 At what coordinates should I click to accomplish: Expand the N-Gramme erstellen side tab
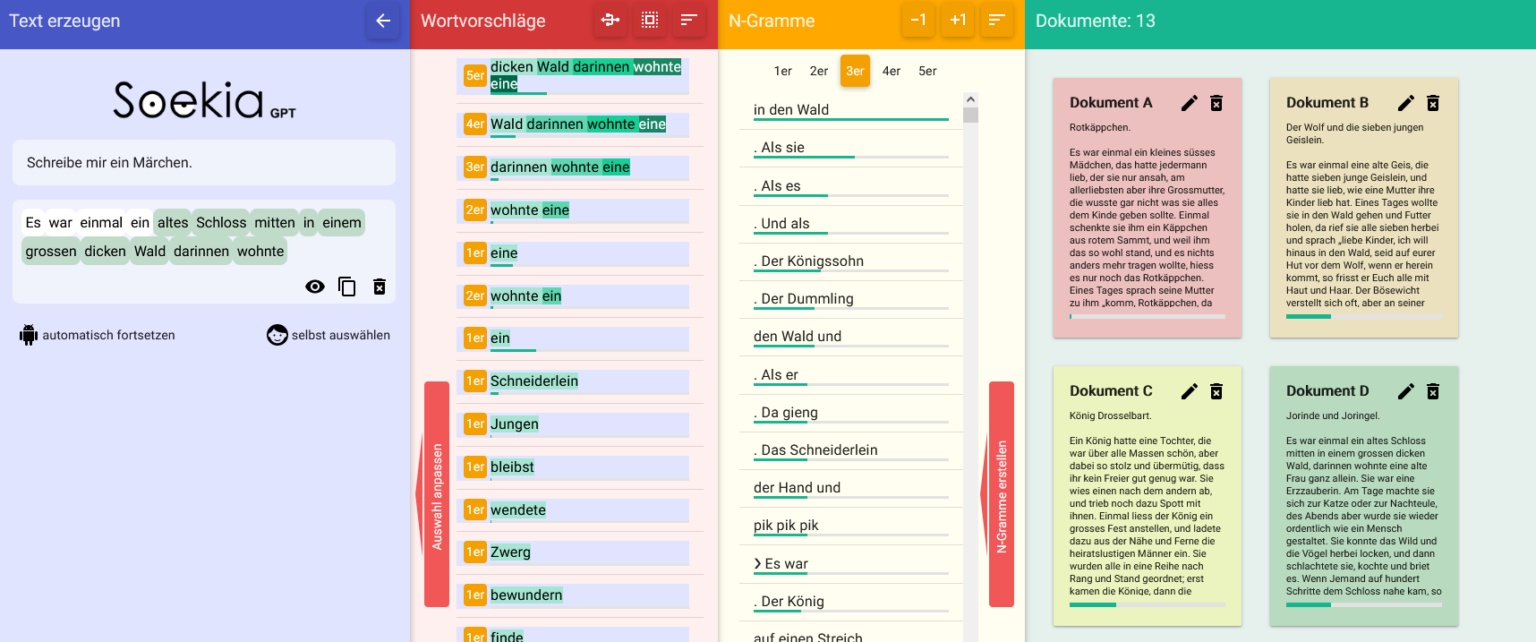coord(1001,494)
